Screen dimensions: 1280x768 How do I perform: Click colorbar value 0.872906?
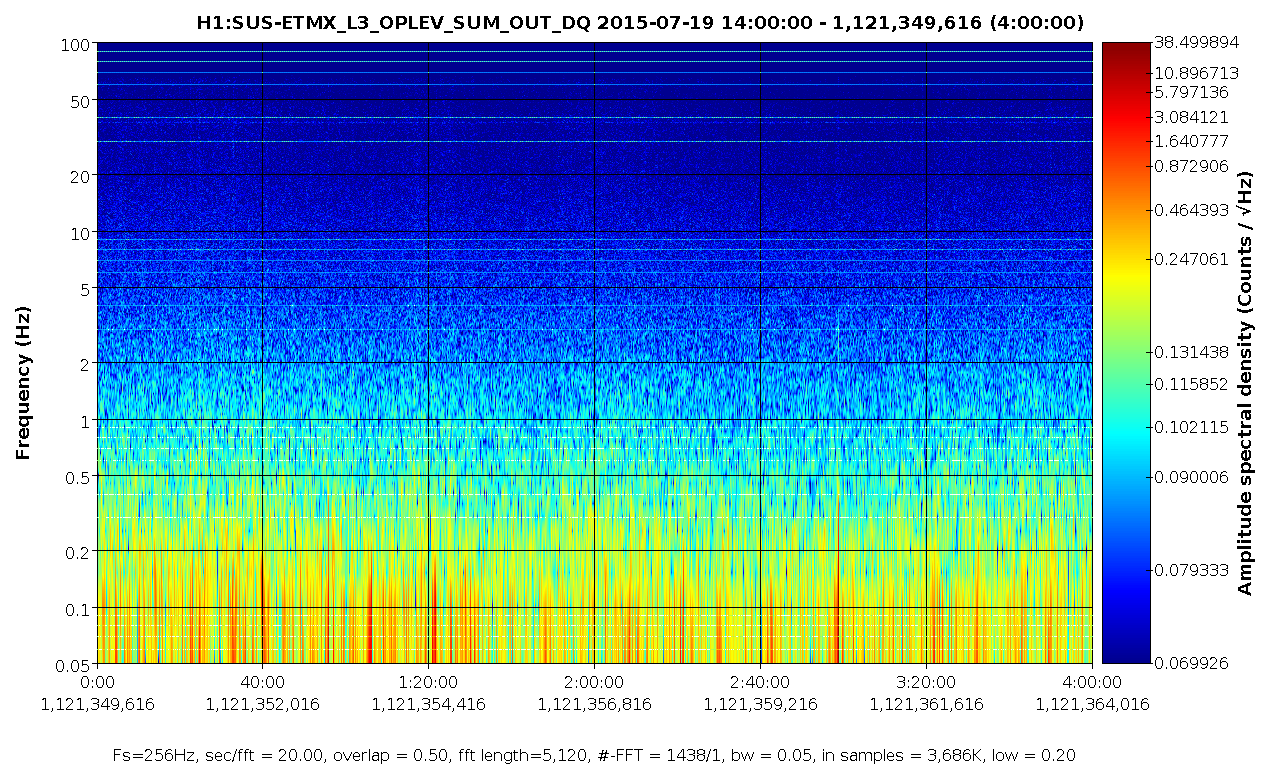click(1191, 166)
